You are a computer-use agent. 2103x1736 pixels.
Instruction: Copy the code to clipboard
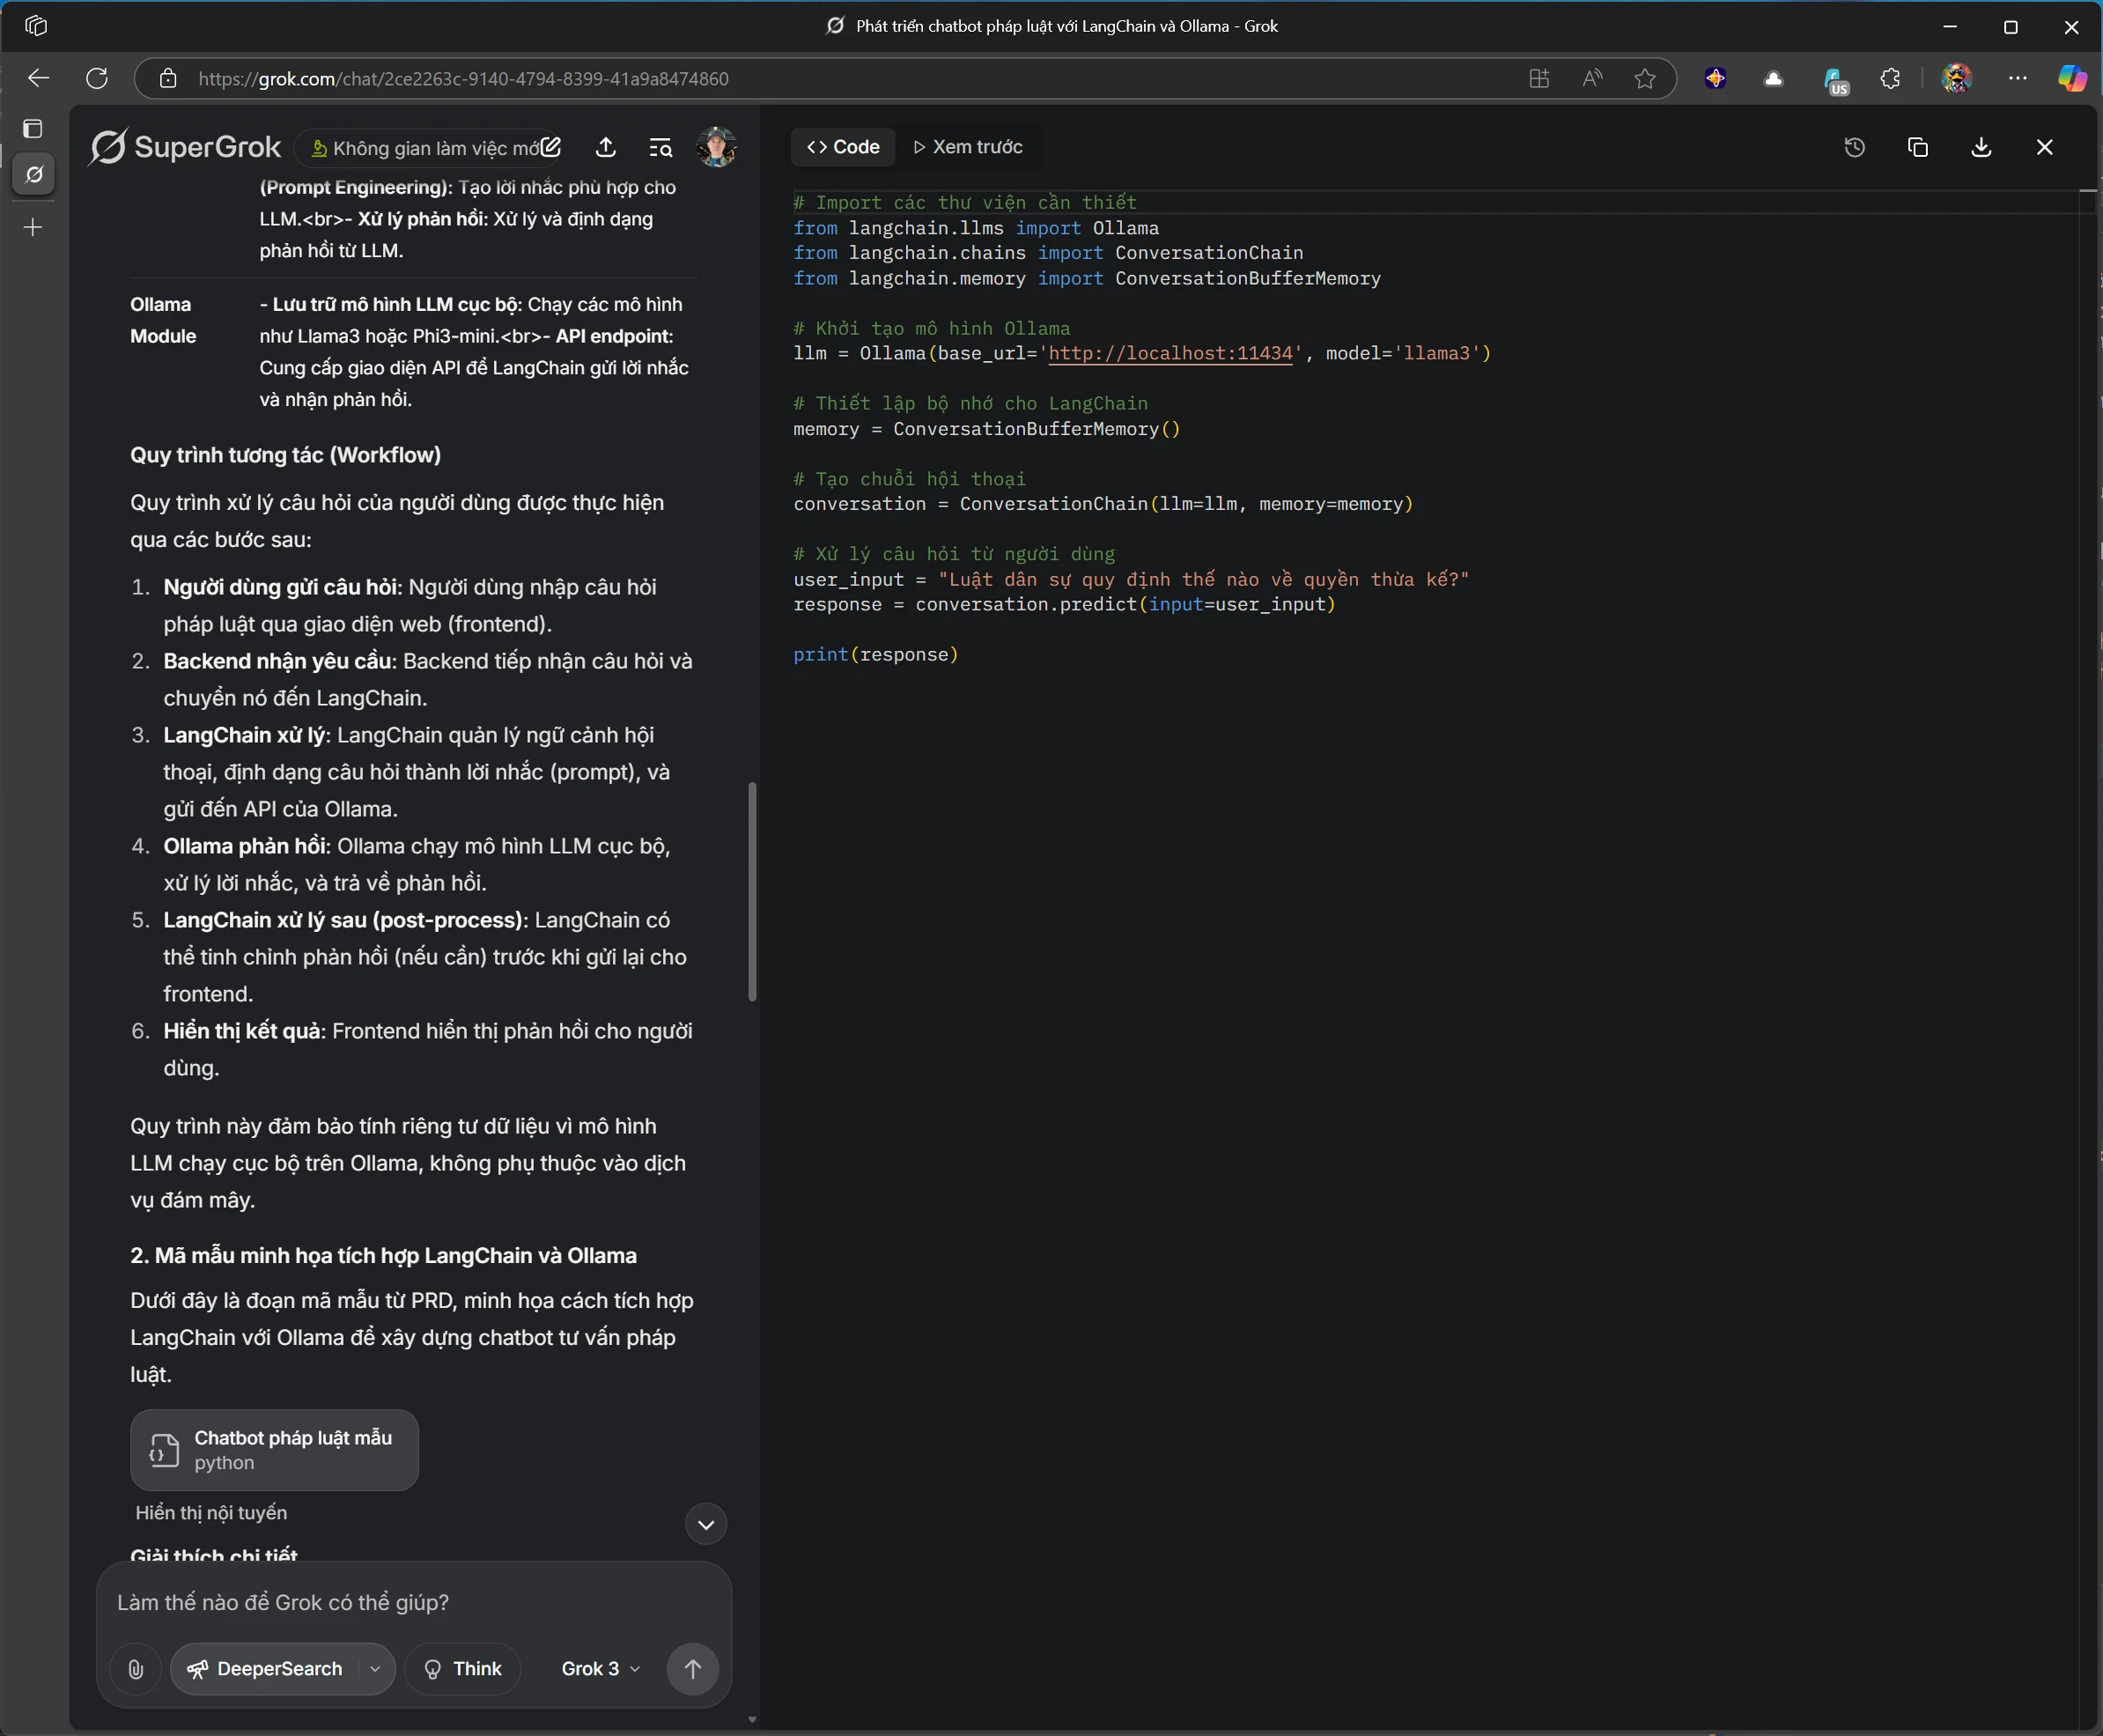[x=1917, y=147]
